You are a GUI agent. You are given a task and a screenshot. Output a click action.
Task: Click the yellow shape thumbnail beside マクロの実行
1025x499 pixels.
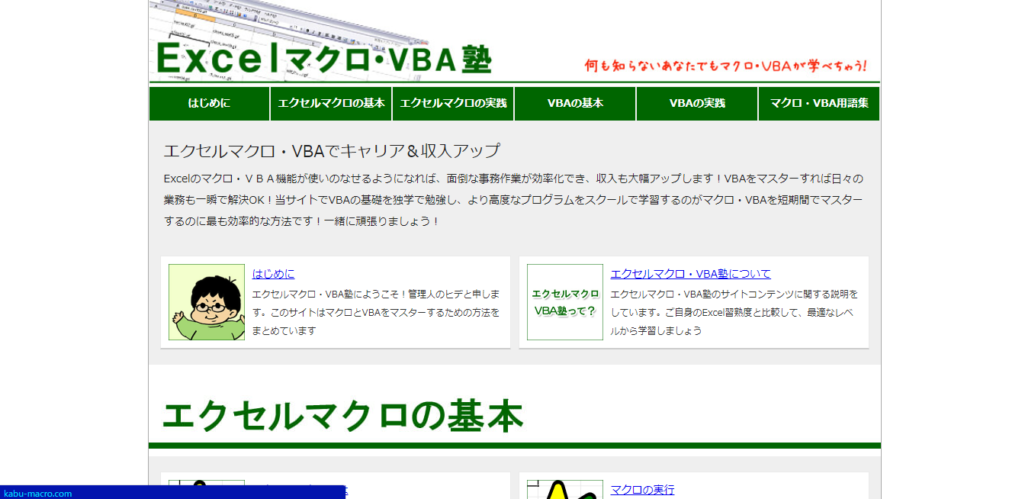[565, 489]
